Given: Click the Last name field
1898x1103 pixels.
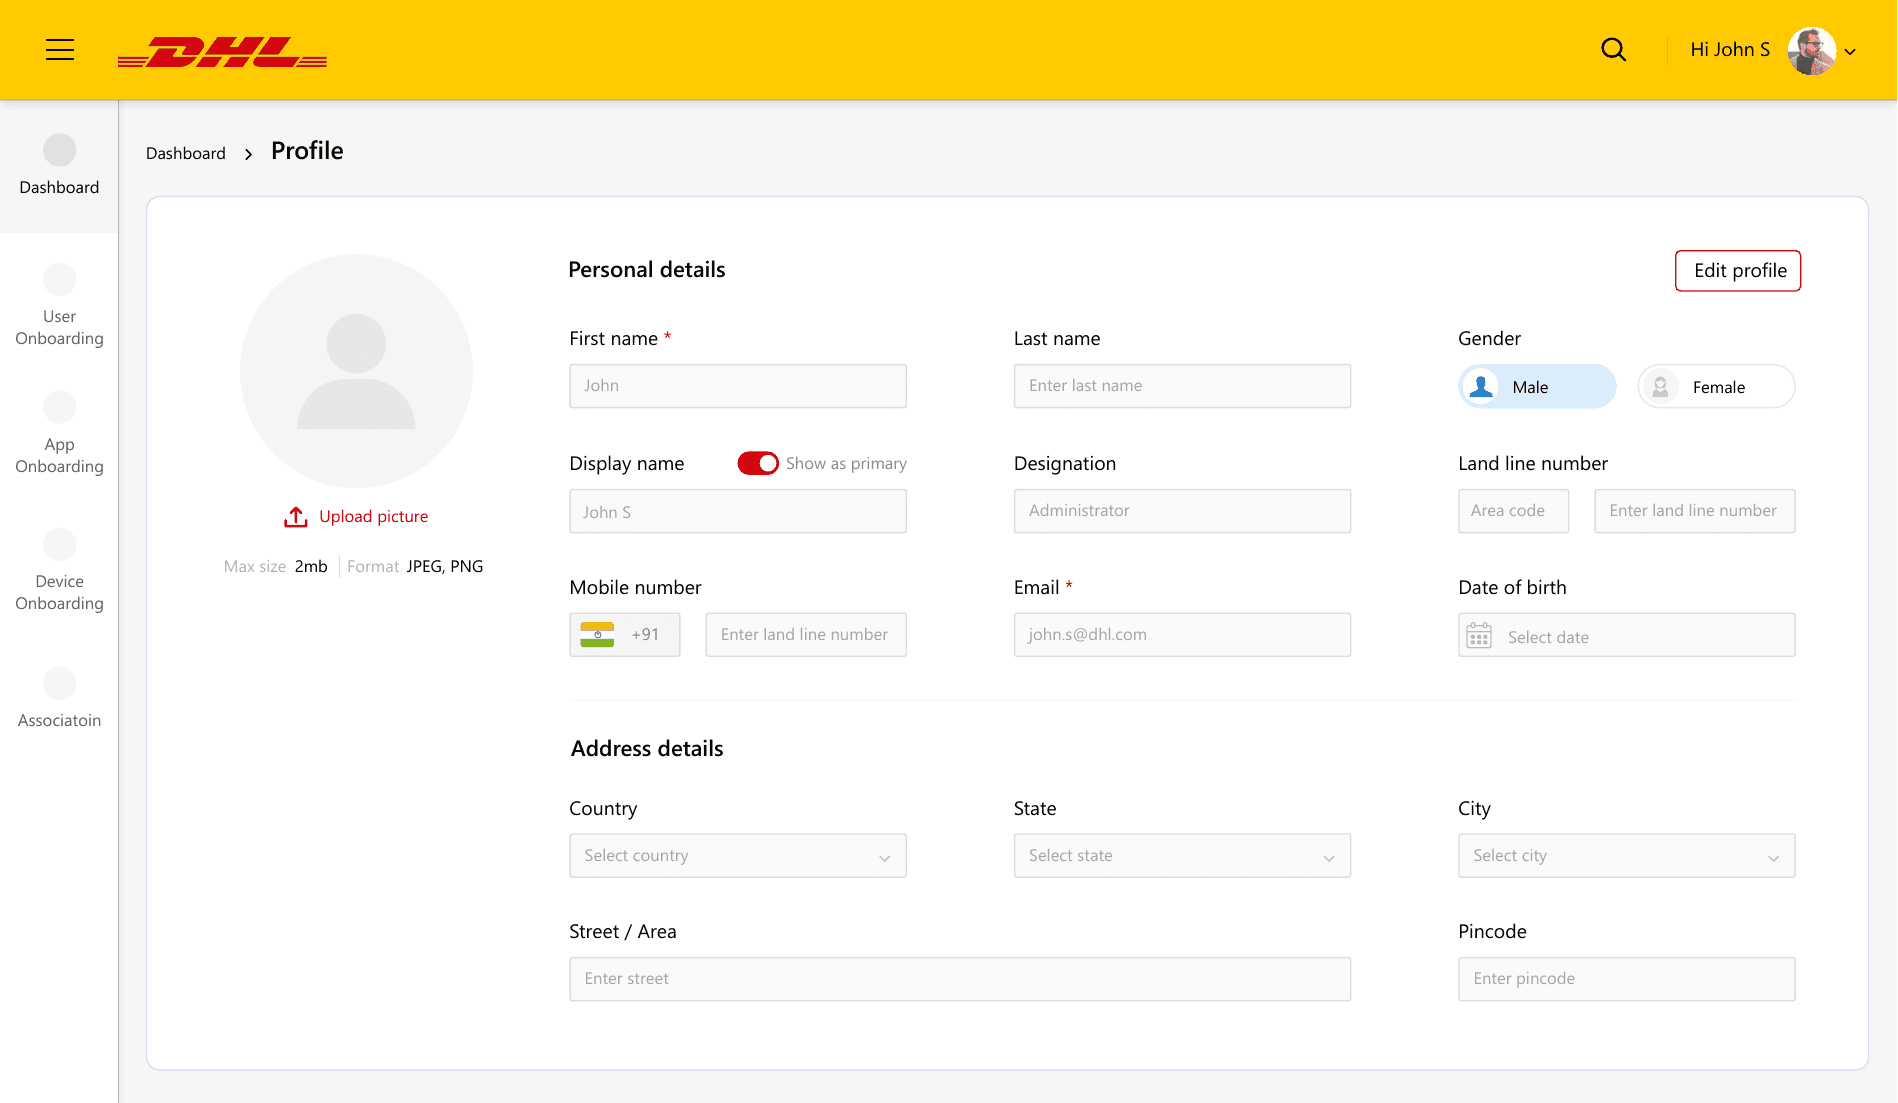Looking at the screenshot, I should pos(1182,386).
